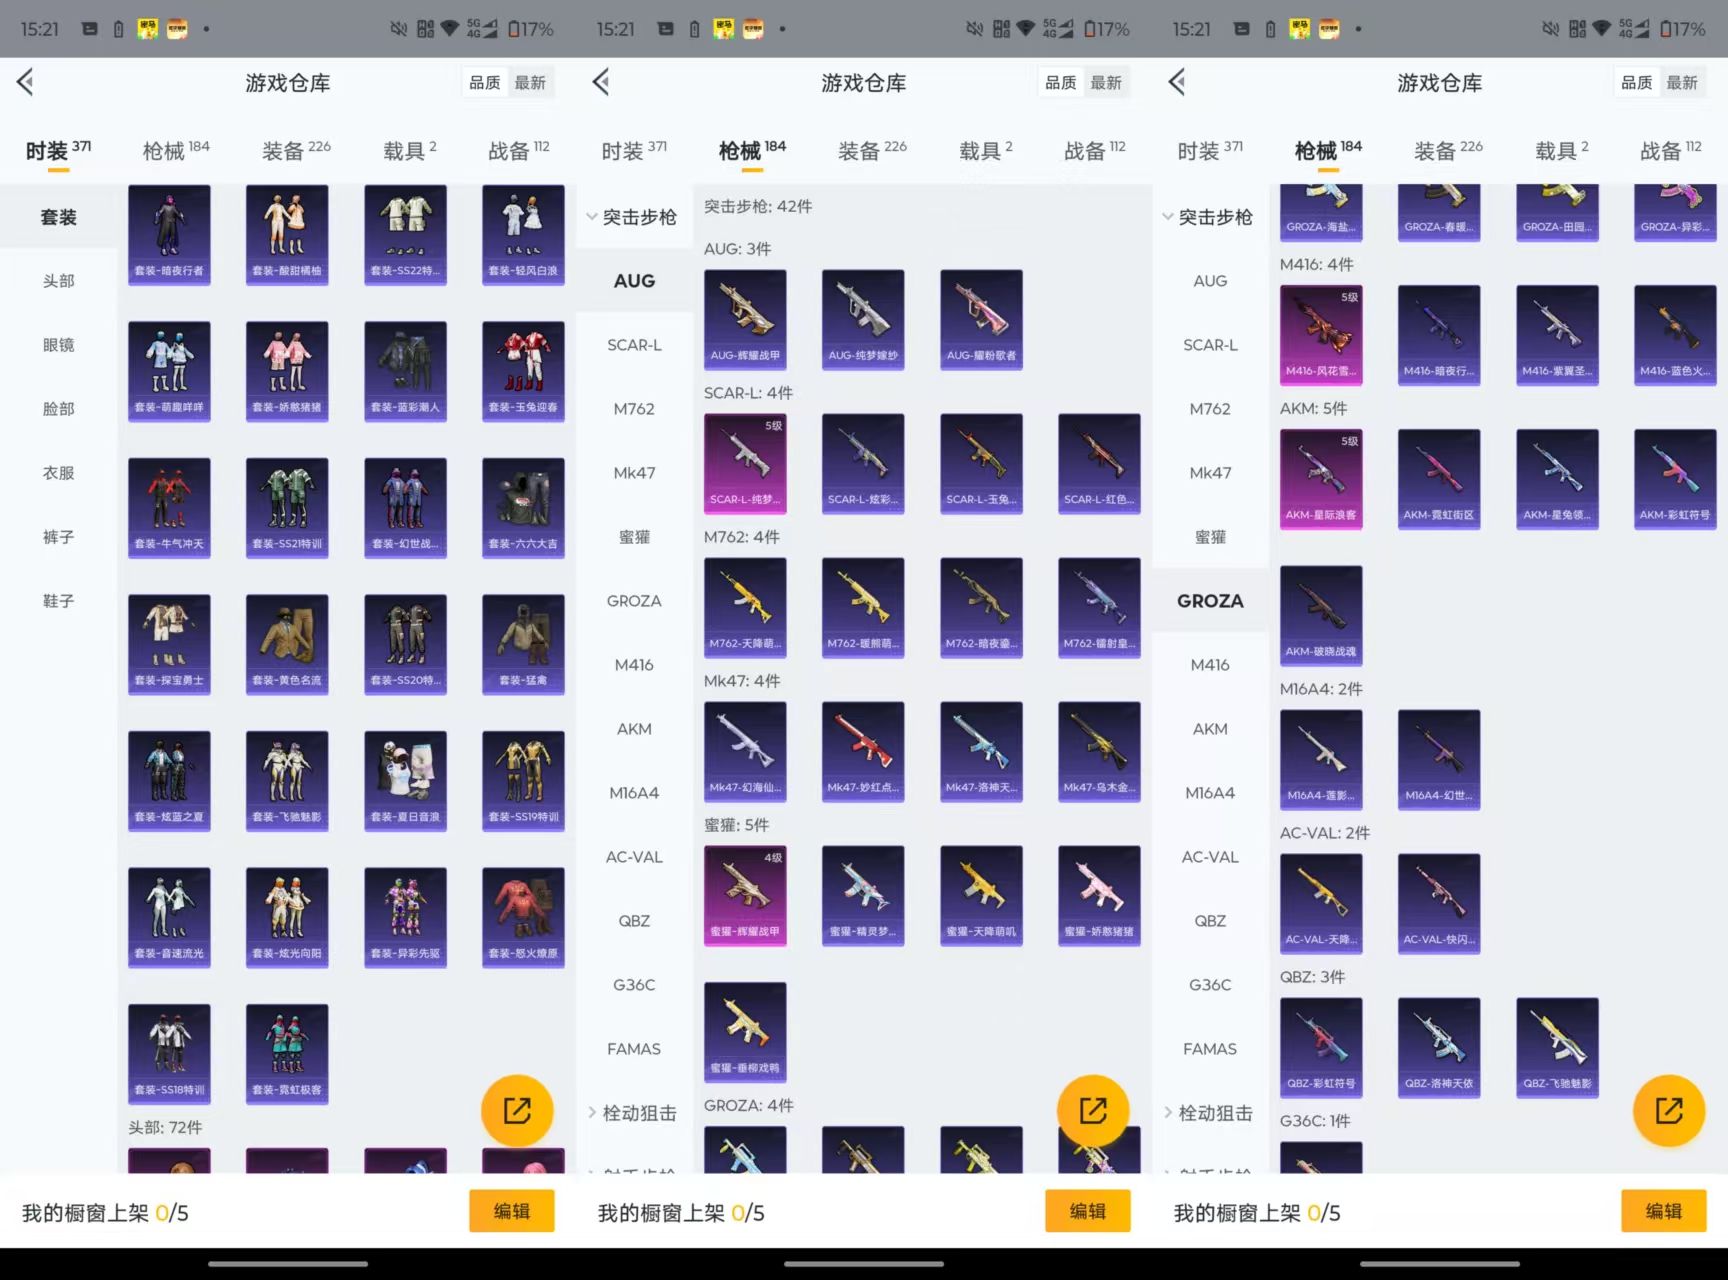Collapse 突击步枪 category on AUG-selected screen
This screenshot has height=1280, width=1728.
click(633, 217)
